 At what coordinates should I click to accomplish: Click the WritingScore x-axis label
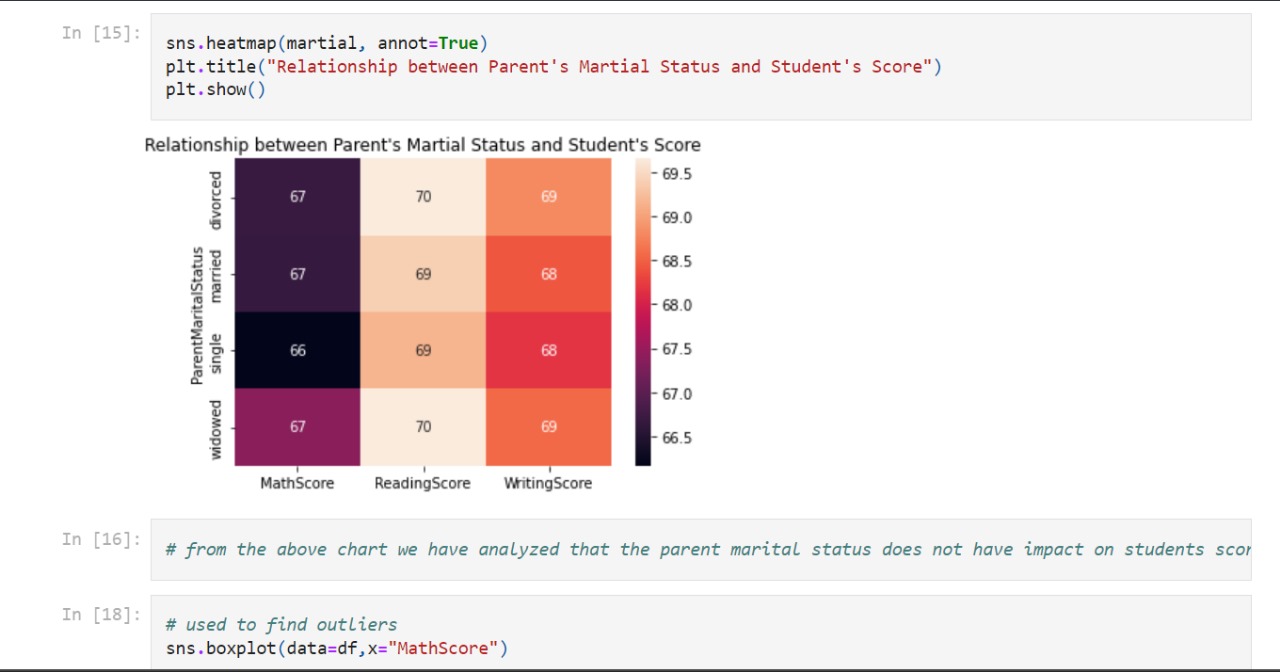coord(548,483)
